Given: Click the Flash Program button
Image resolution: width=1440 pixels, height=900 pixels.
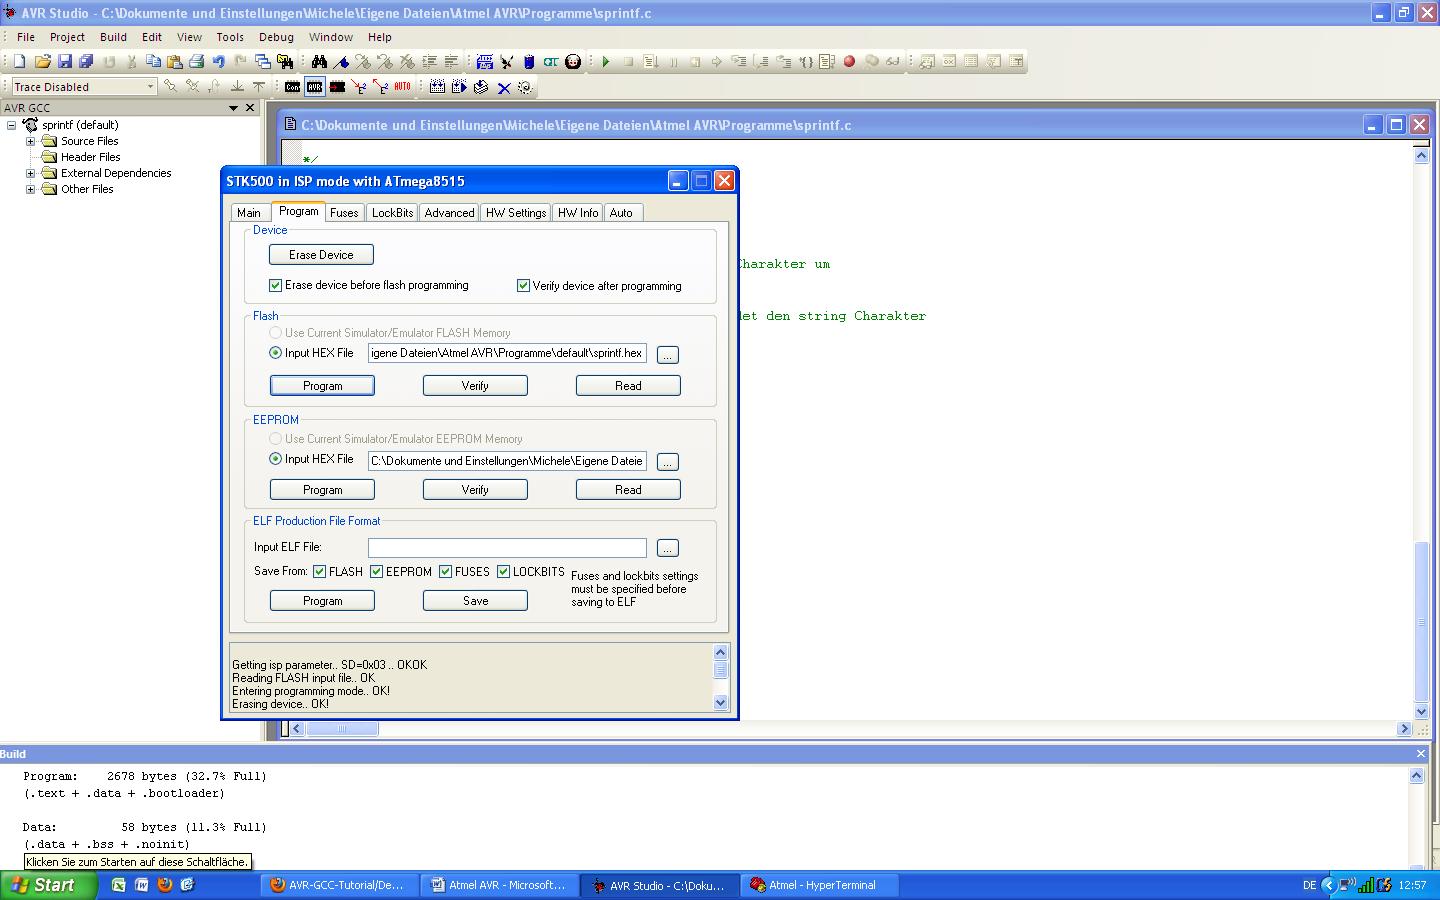Looking at the screenshot, I should (x=322, y=386).
